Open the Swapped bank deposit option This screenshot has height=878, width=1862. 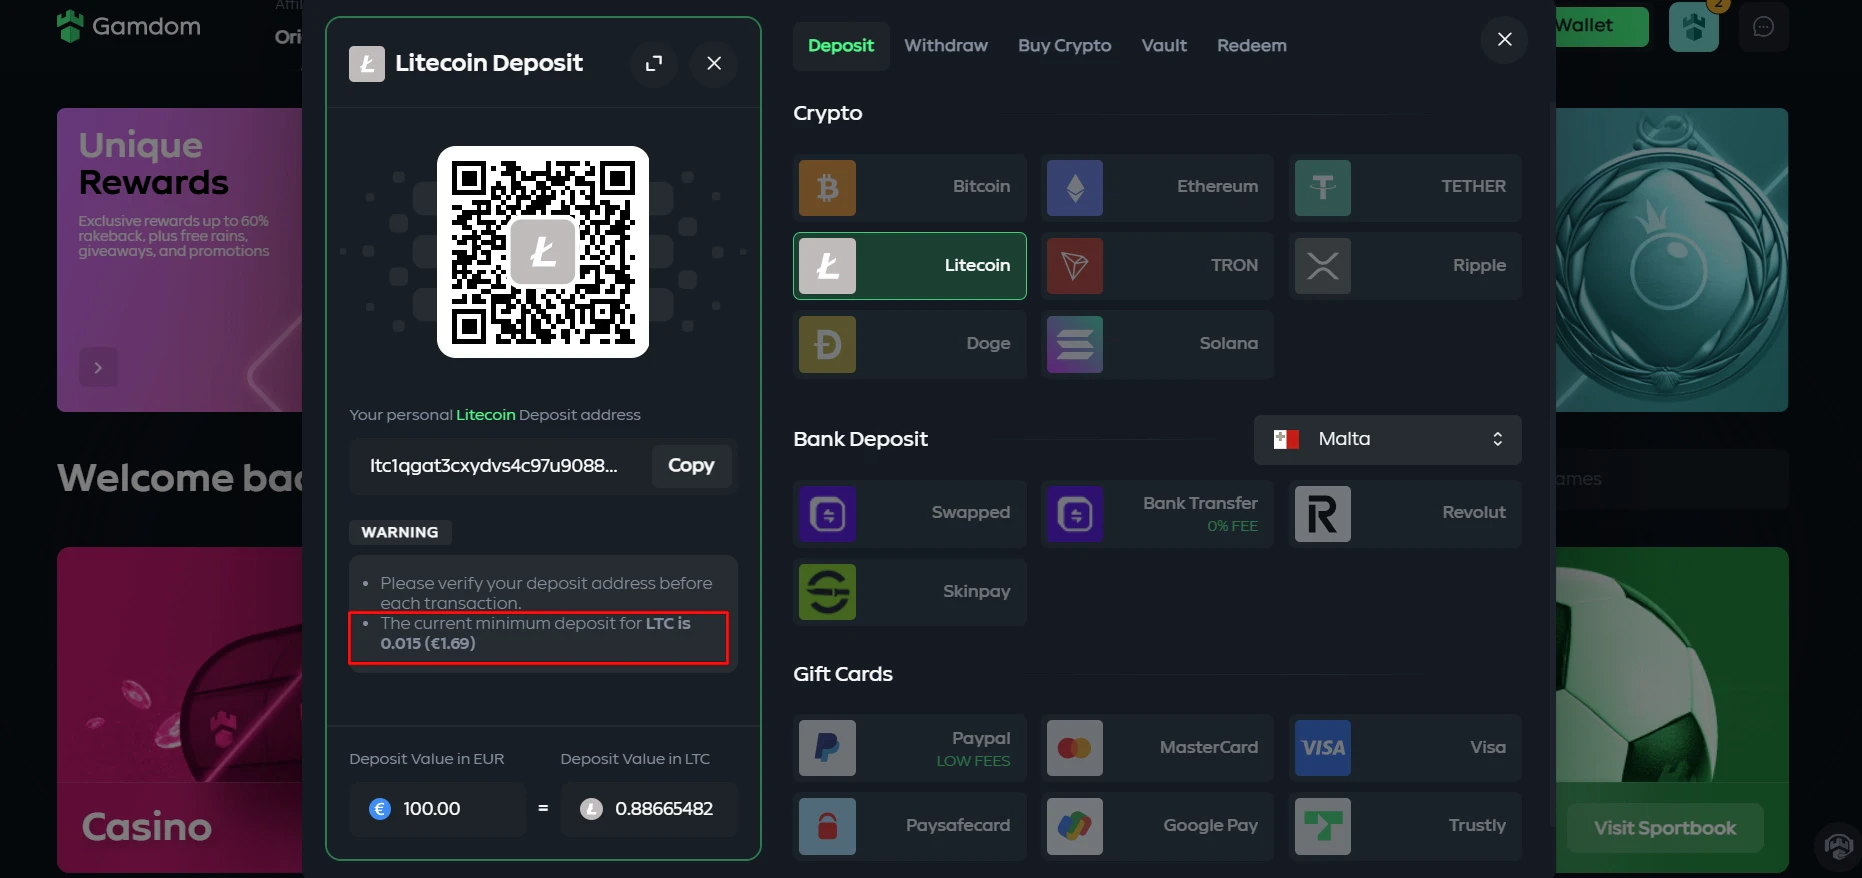910,514
